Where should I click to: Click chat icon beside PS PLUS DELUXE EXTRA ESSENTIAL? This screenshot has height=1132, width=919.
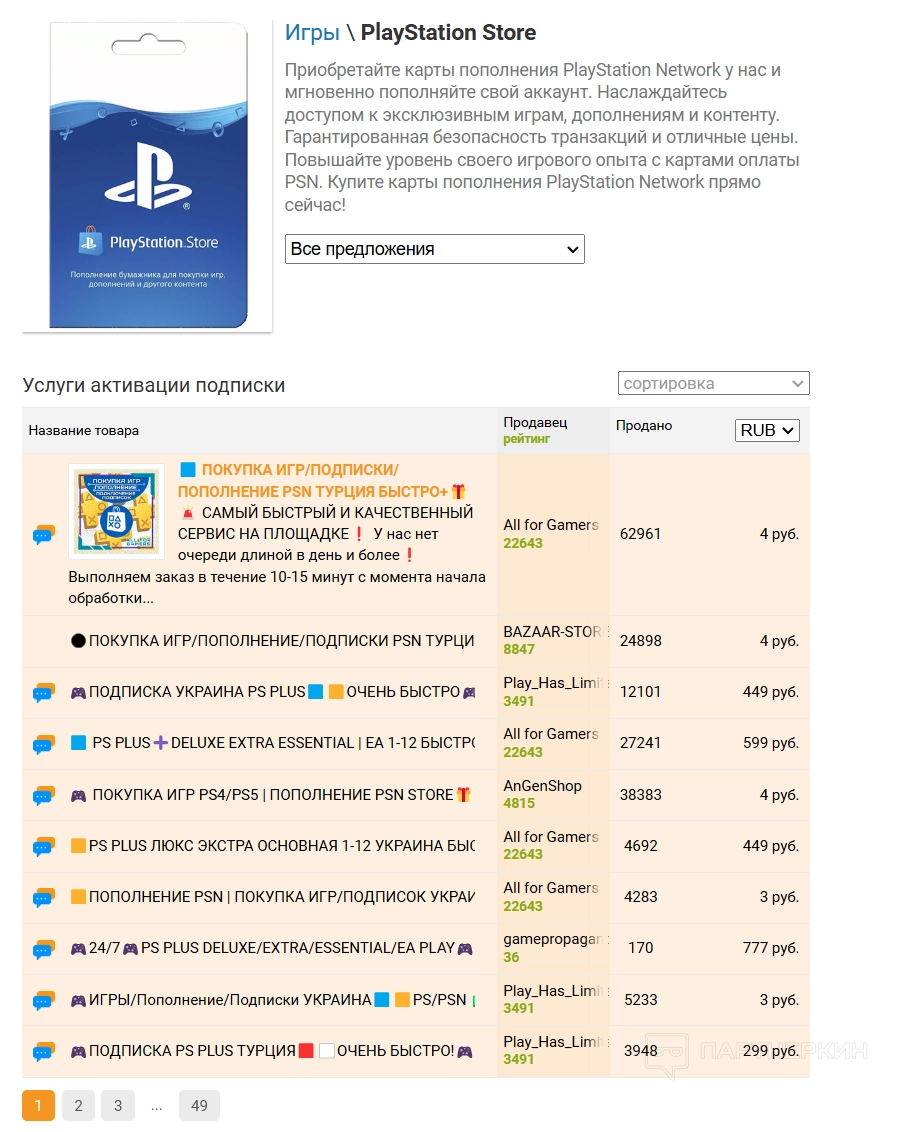(44, 744)
